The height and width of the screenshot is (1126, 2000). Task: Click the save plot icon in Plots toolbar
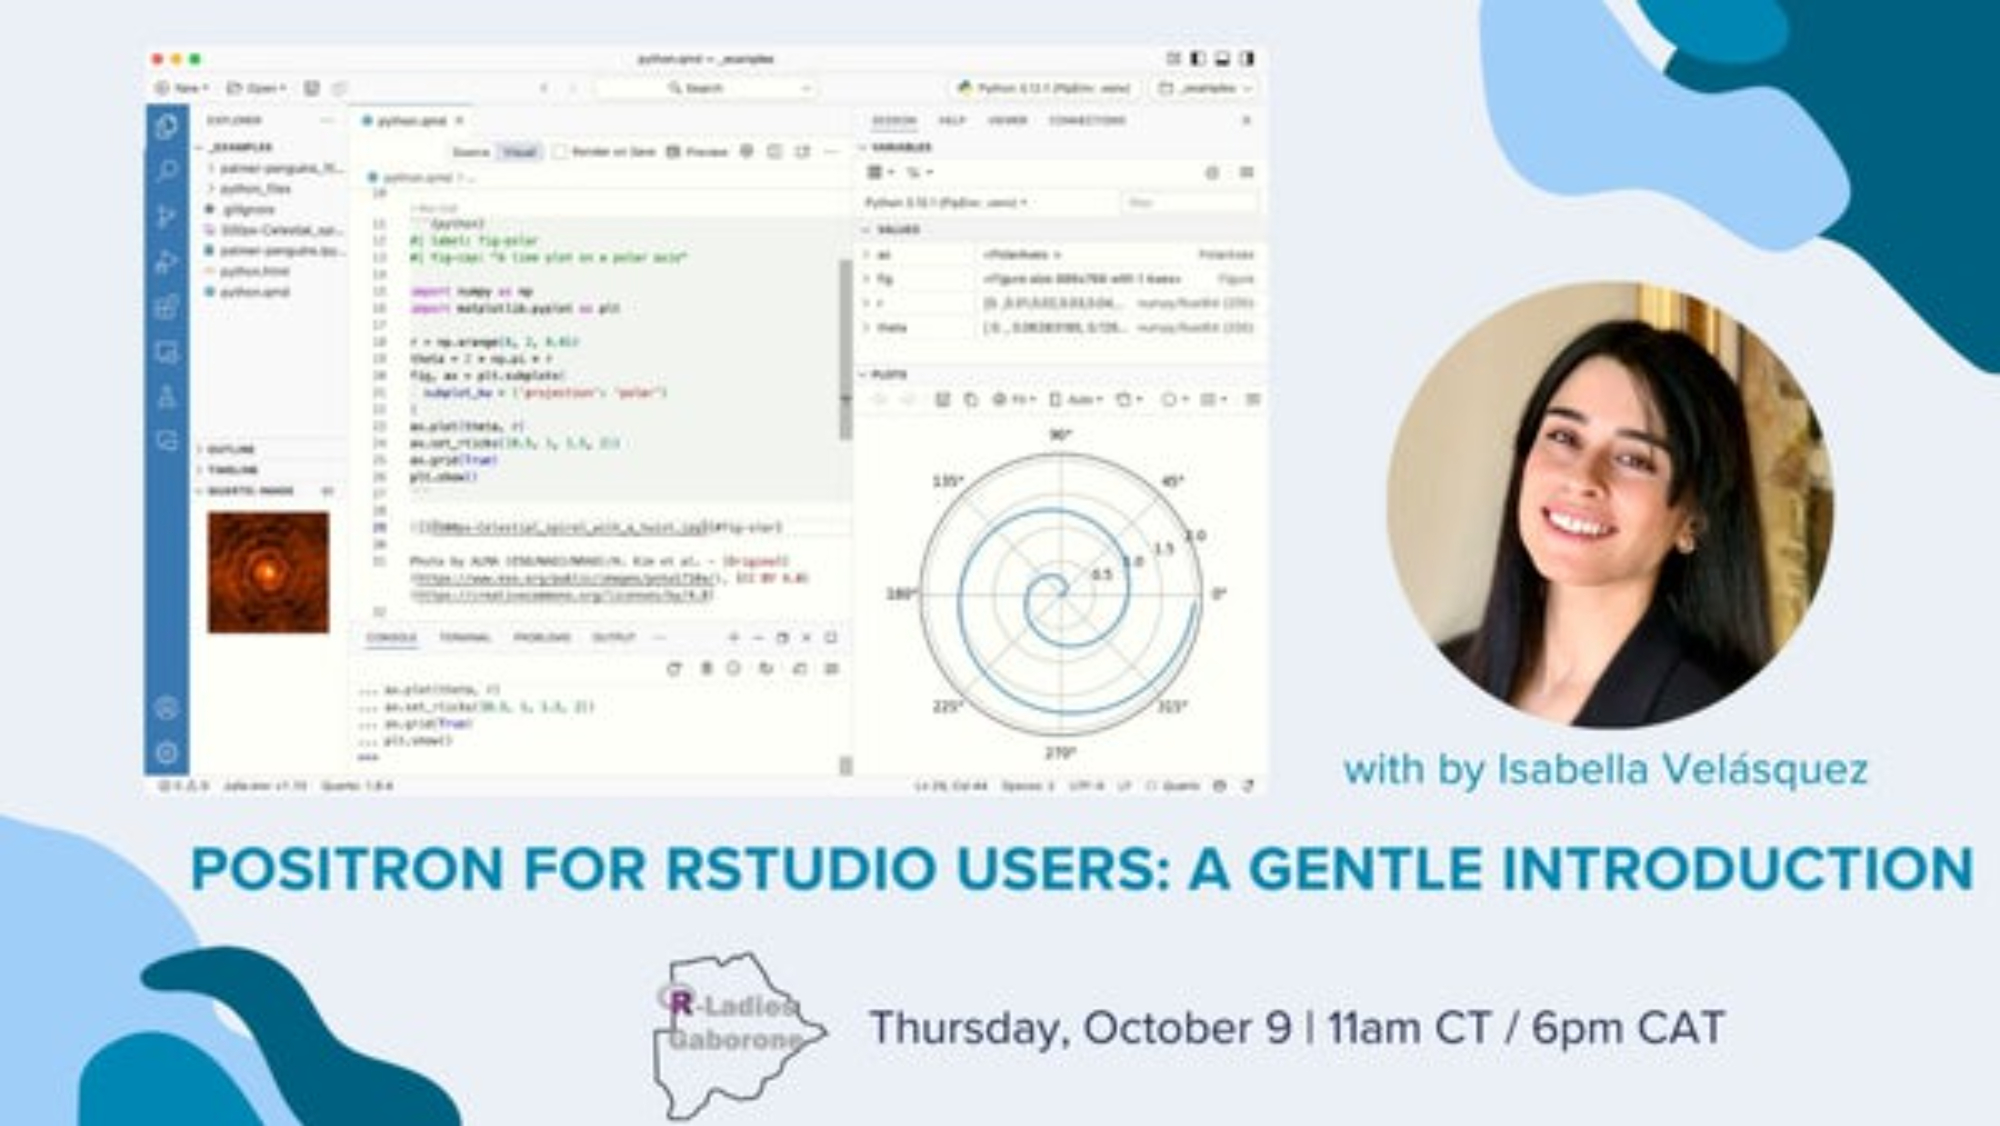pos(942,399)
